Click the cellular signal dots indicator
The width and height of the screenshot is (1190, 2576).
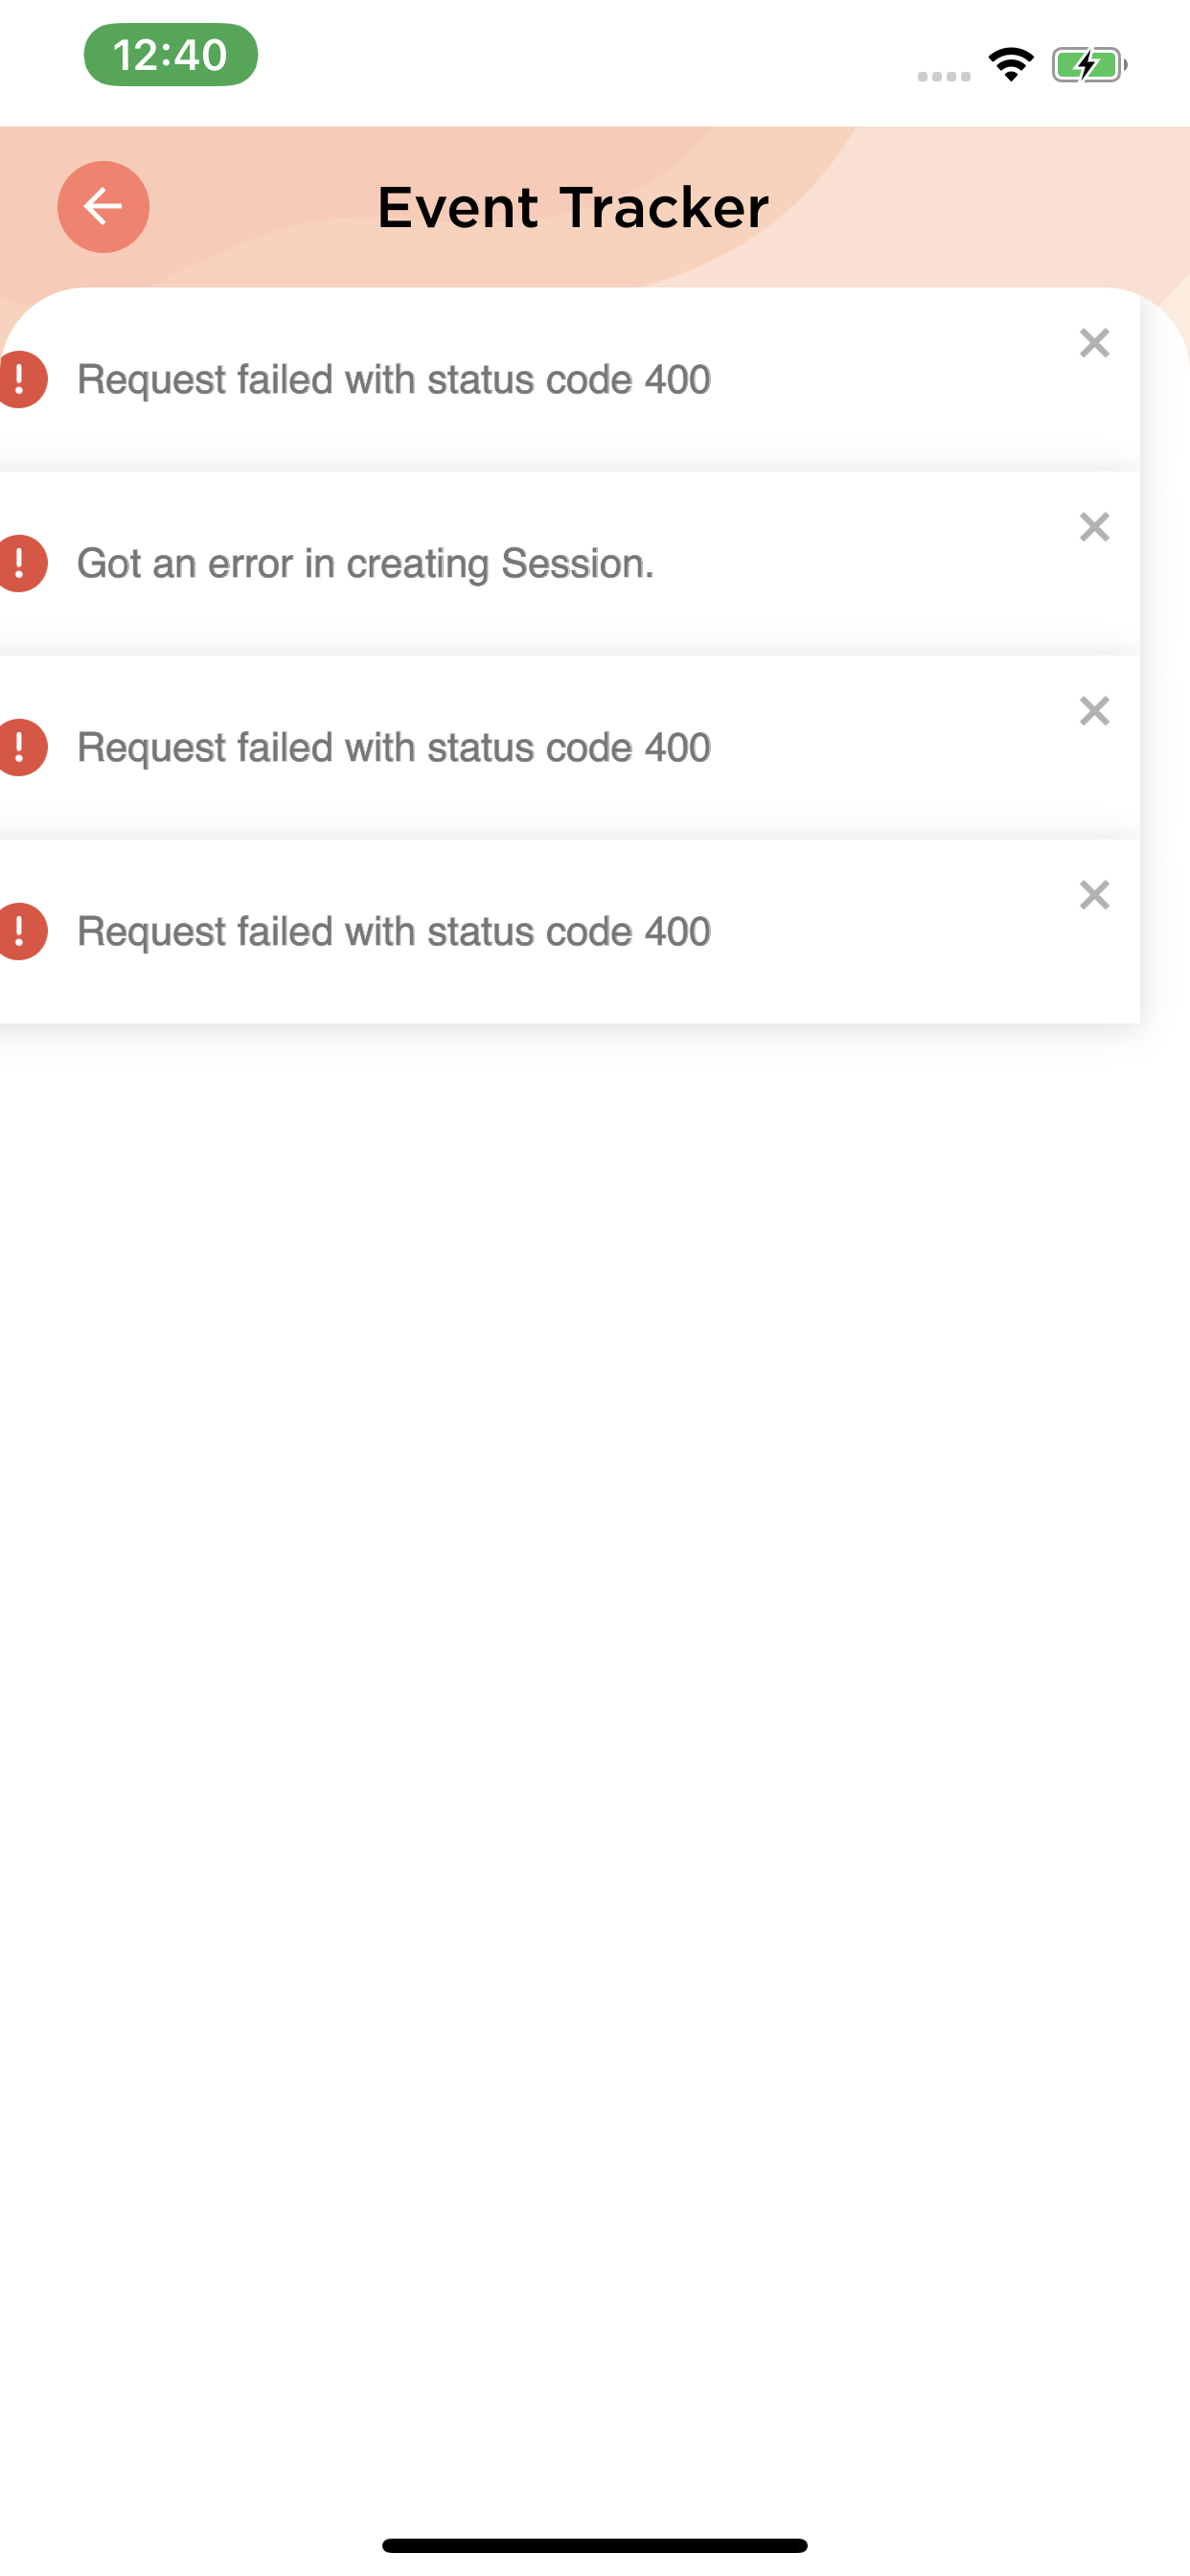pos(944,76)
